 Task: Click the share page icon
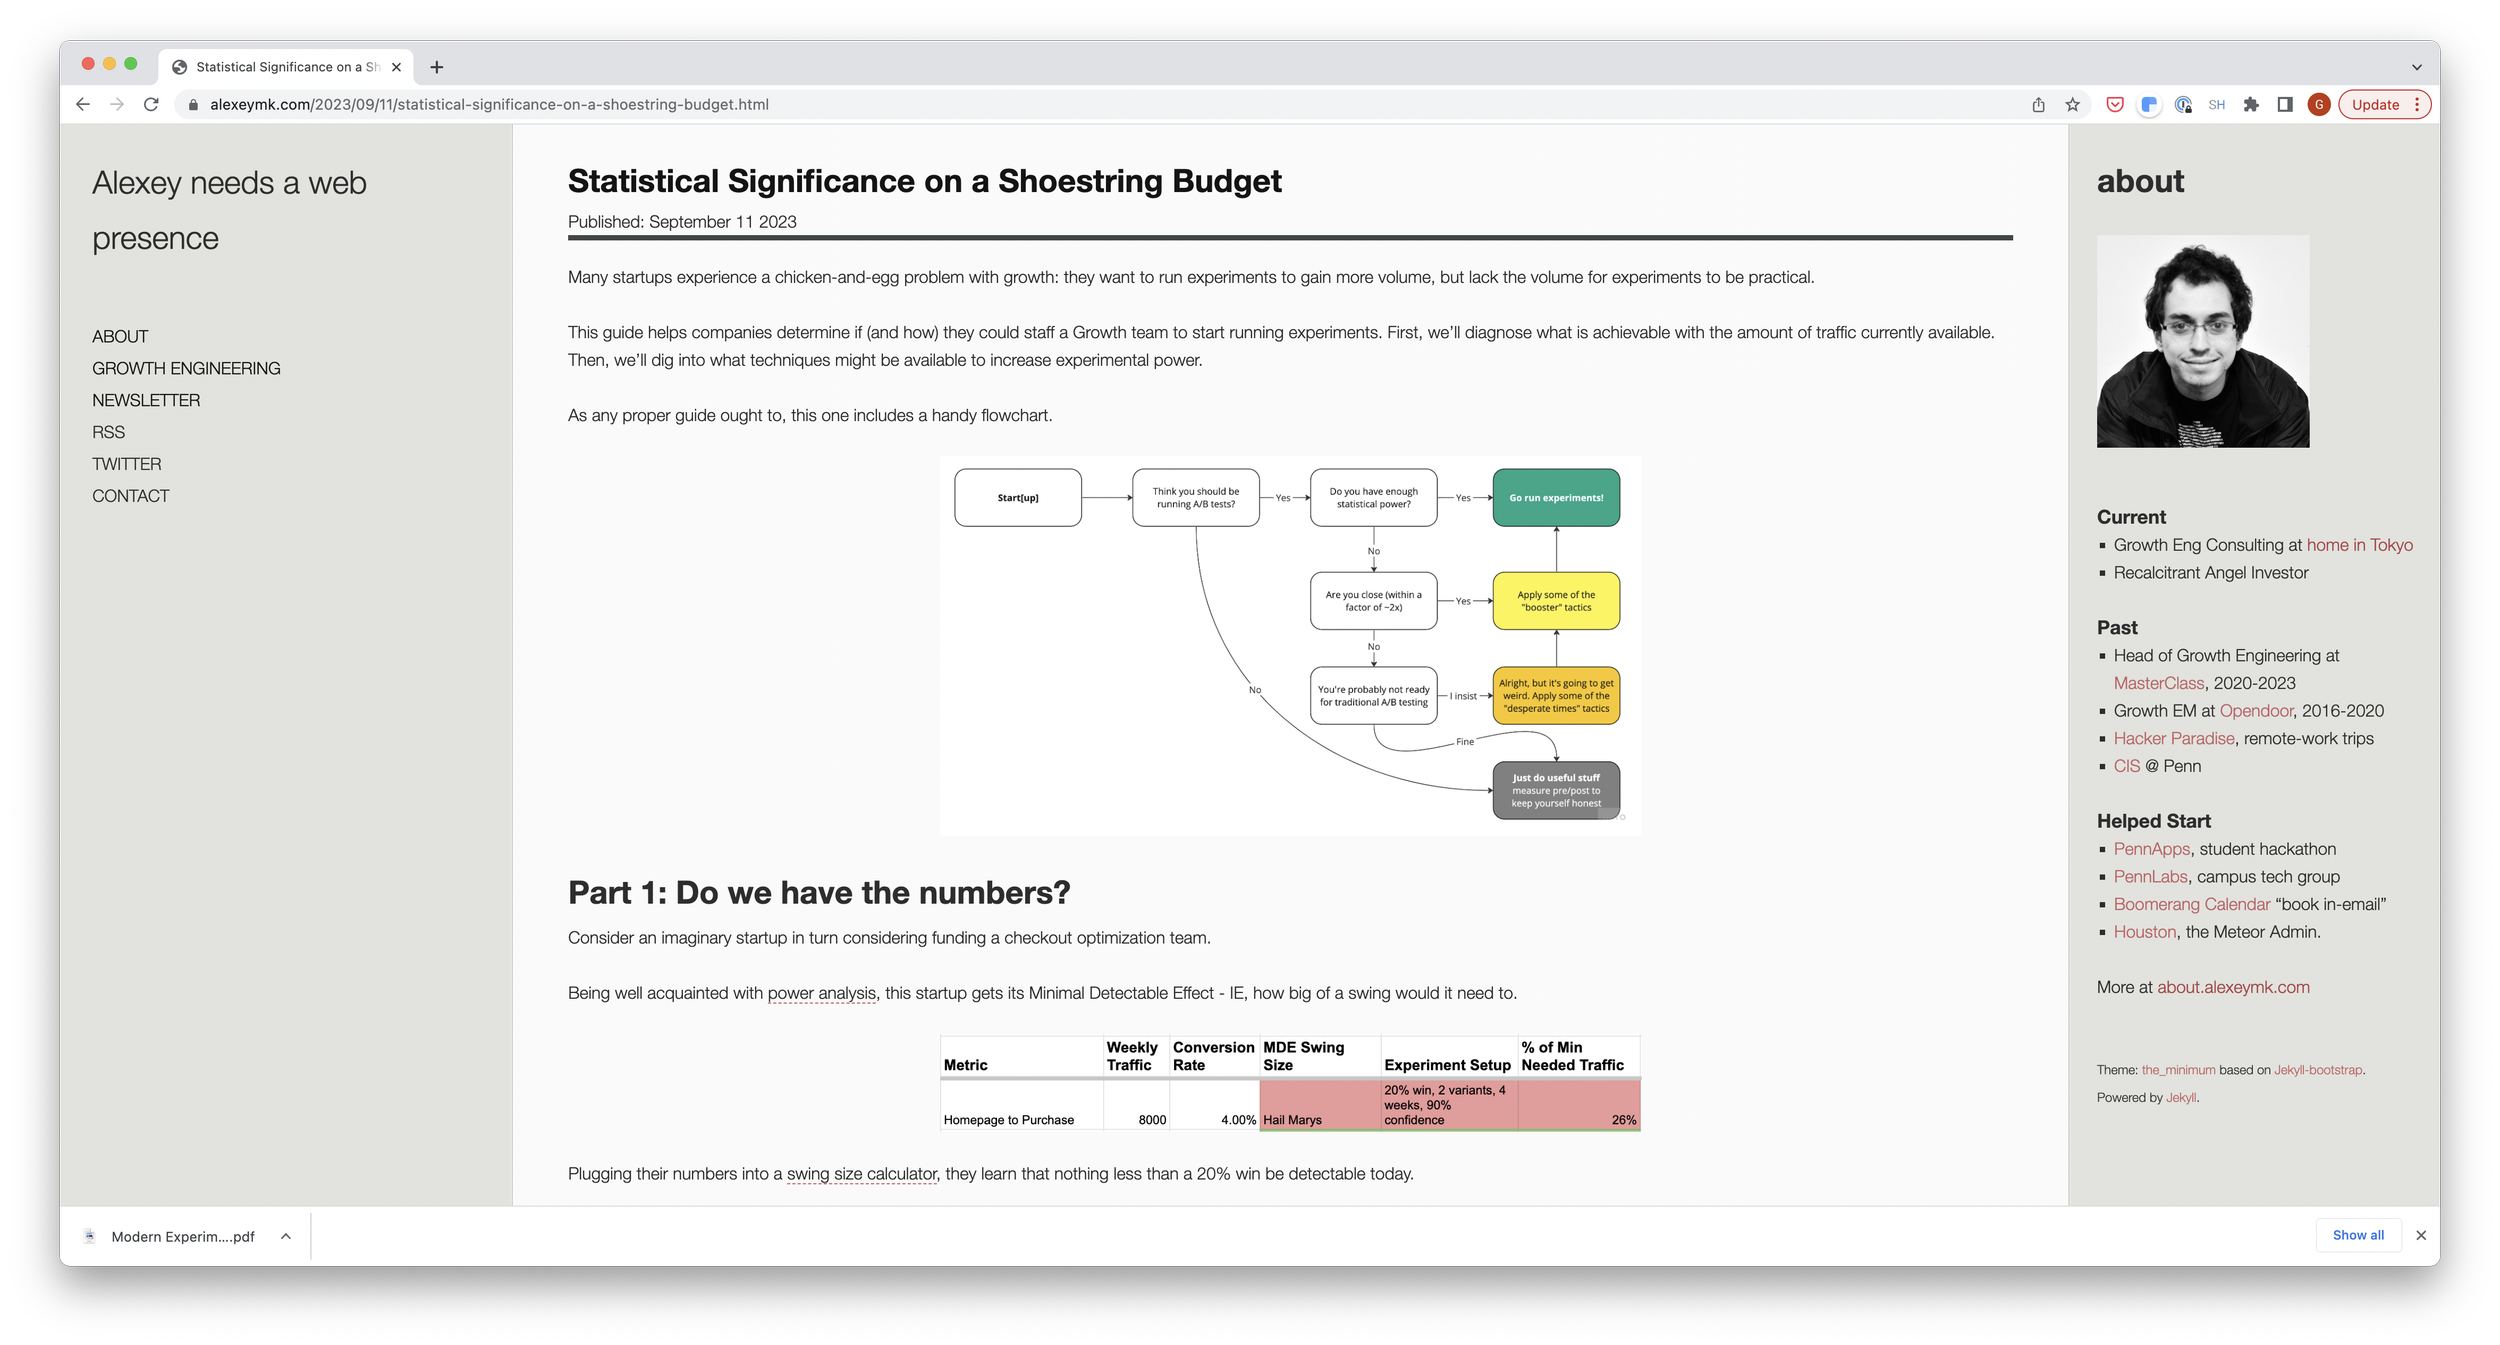(x=2038, y=104)
